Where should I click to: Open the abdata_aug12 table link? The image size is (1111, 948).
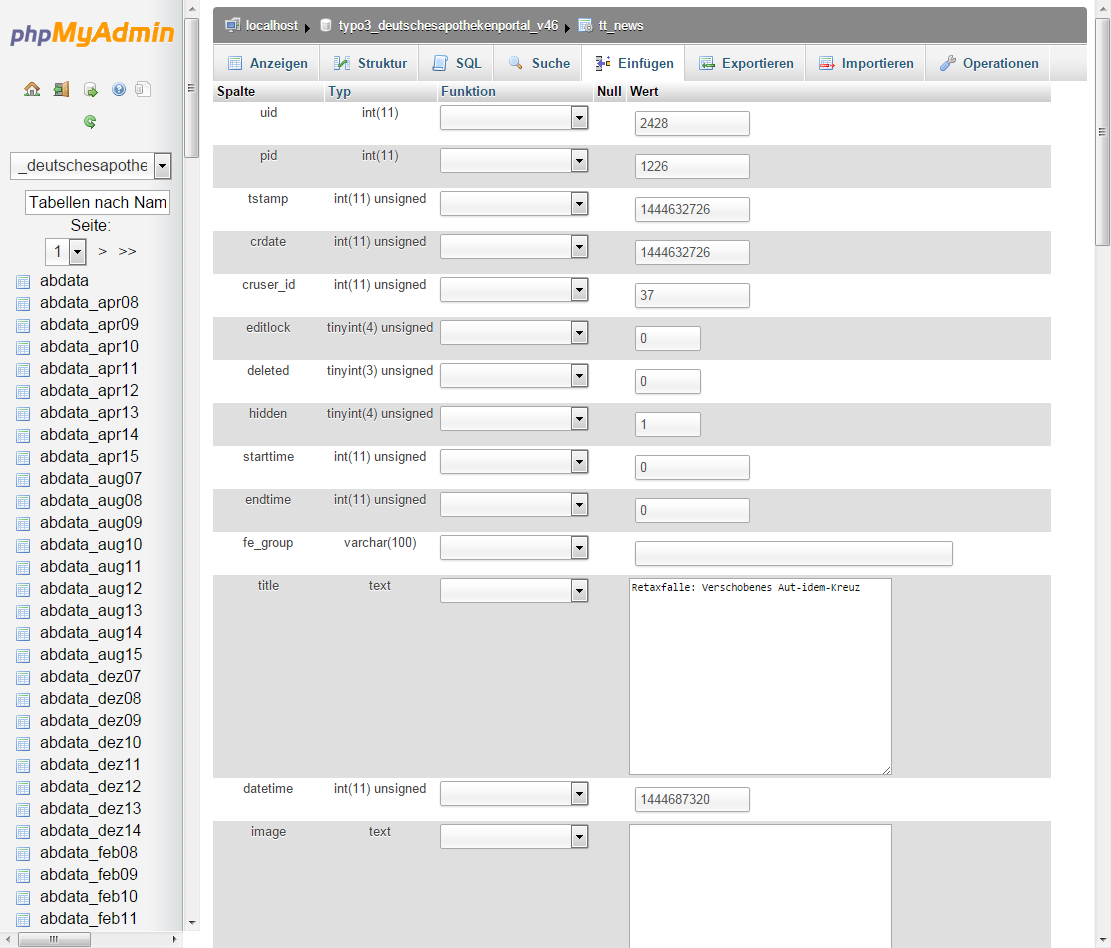[x=91, y=589]
